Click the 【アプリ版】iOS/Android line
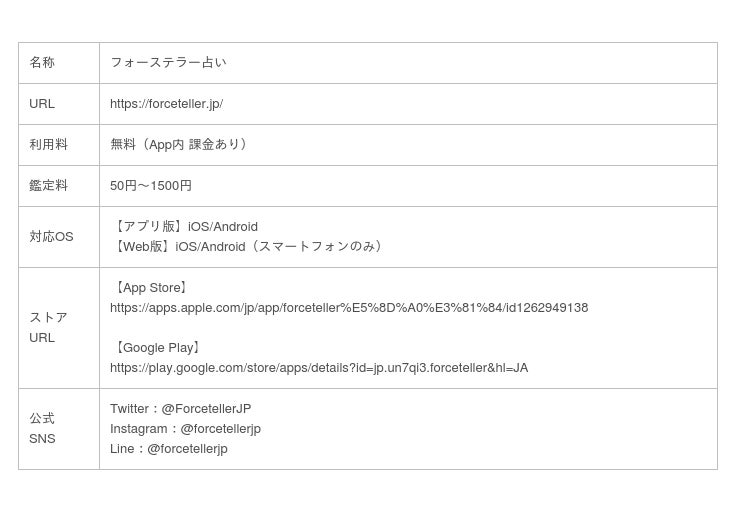The image size is (740, 510). pos(185,227)
